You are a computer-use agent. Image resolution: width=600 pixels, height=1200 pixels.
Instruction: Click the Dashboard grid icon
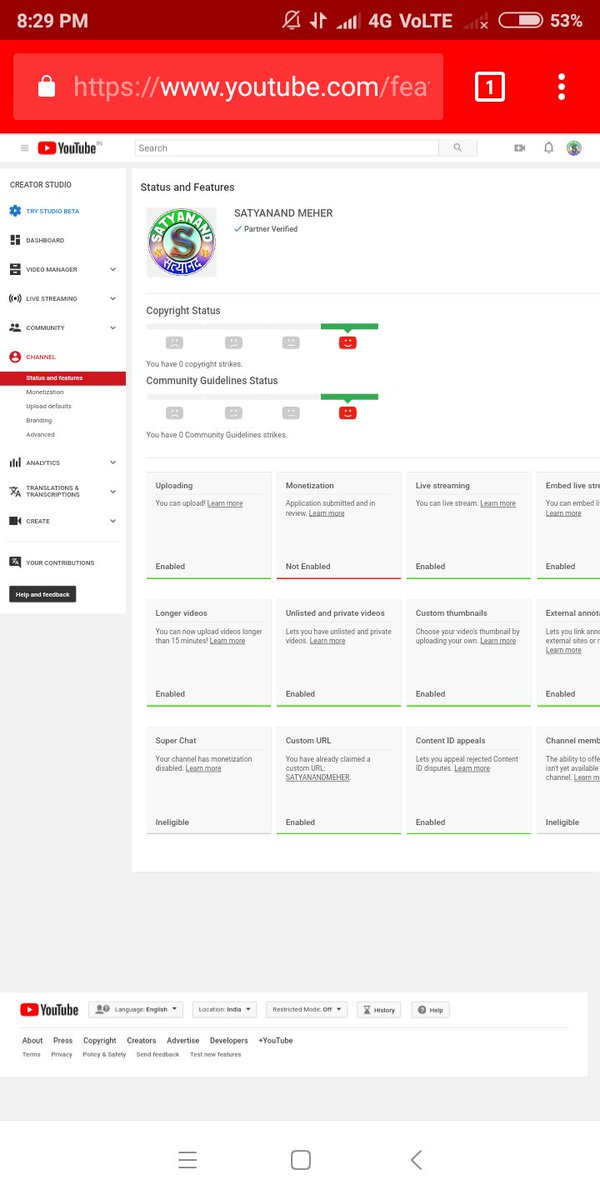[15, 240]
